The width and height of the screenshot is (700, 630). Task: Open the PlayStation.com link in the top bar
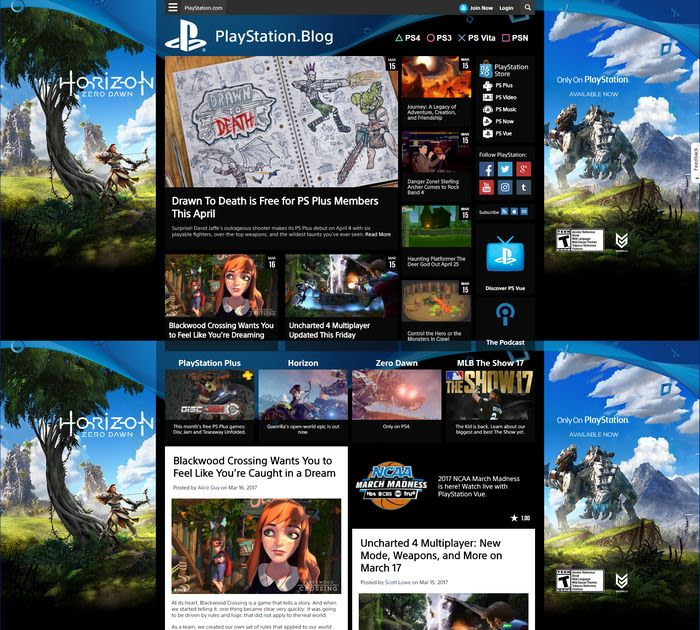click(203, 8)
